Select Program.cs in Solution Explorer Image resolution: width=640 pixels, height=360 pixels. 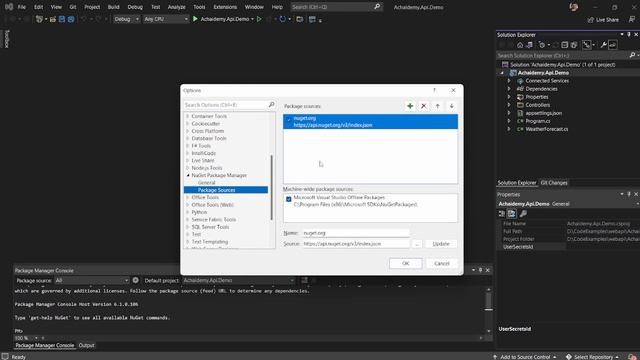538,121
